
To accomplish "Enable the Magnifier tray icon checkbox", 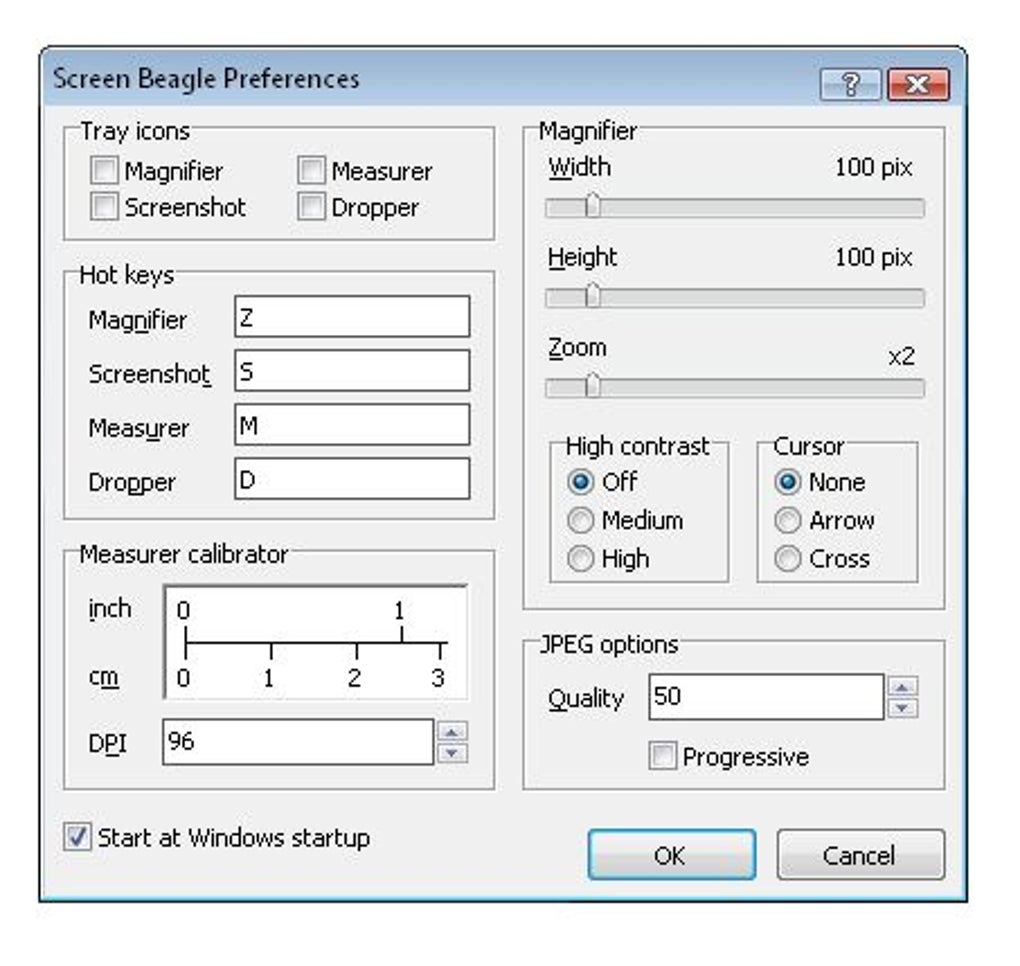I will (104, 171).
